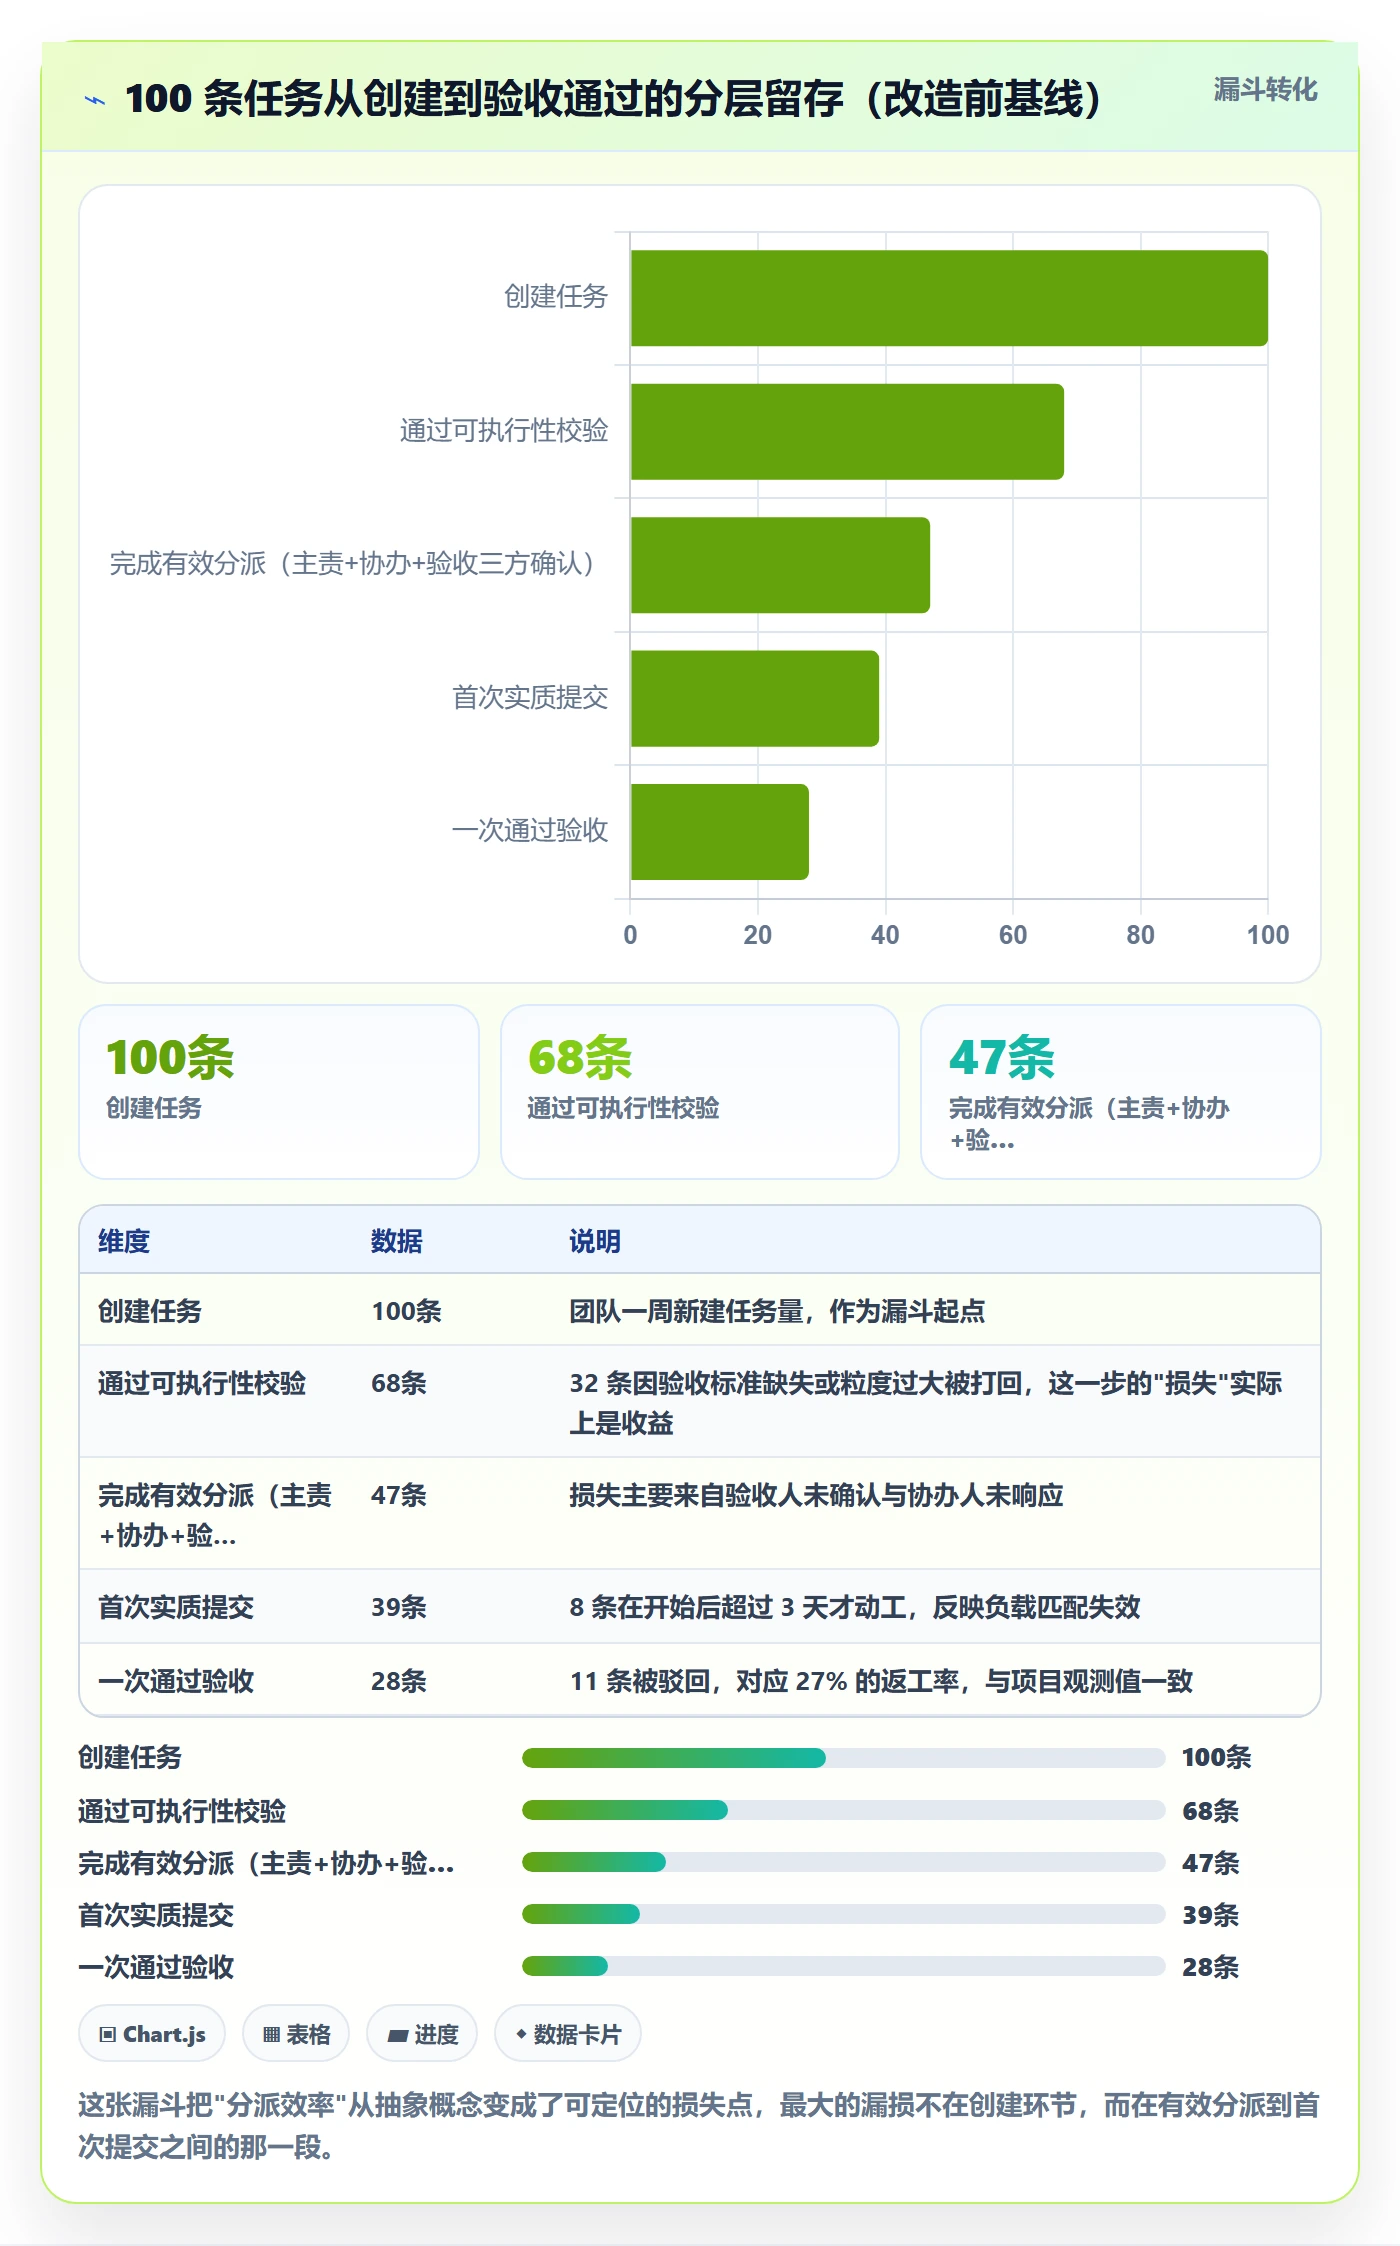
Task: Click table cell 团队一周新建任务量，作为漏斗起点
Action: click(777, 1311)
